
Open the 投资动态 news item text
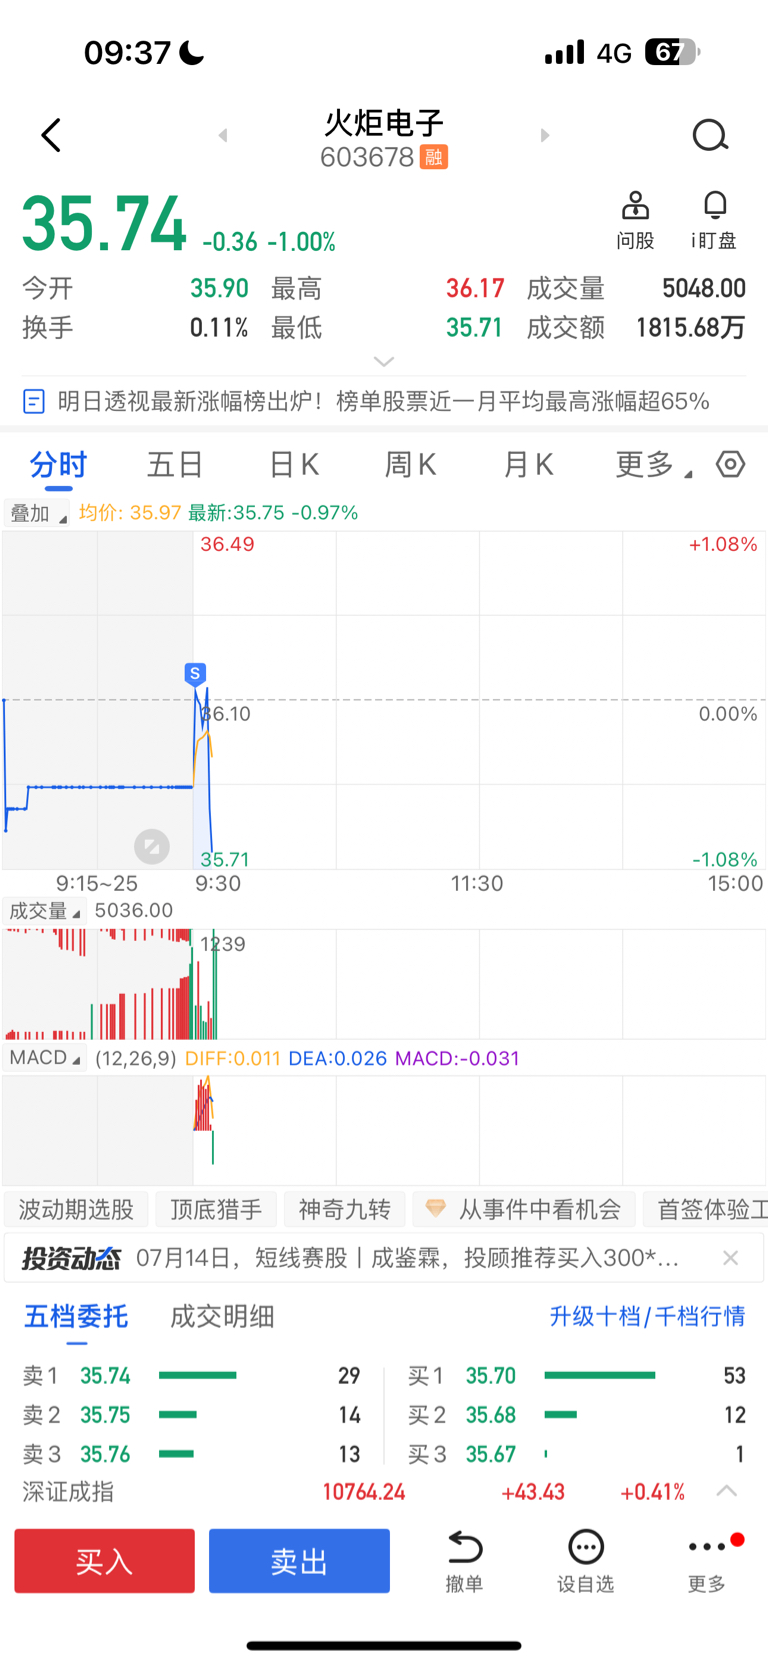[x=408, y=1258]
